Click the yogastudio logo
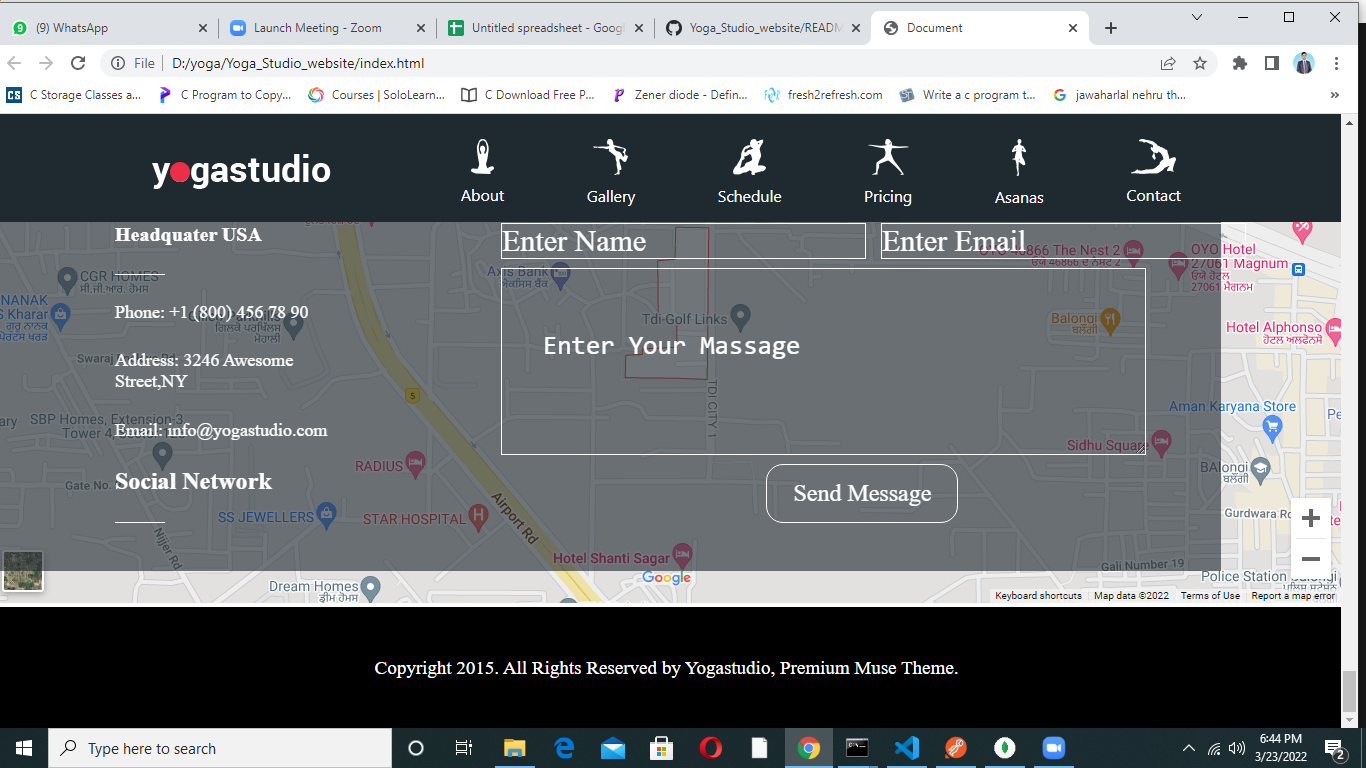The width and height of the screenshot is (1366, 768). click(241, 170)
